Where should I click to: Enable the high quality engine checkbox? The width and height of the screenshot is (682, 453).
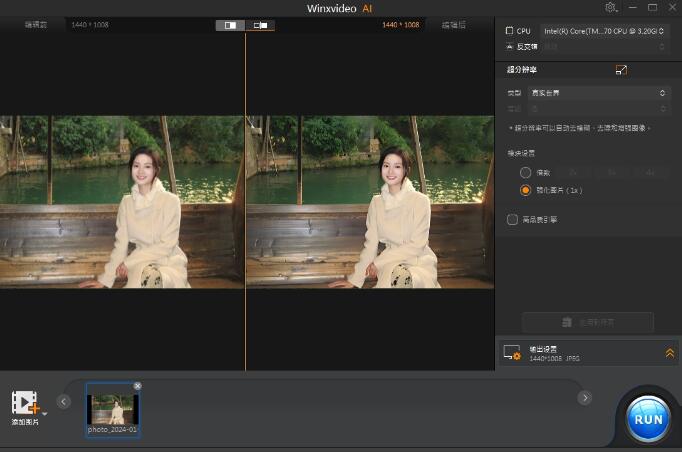(512, 220)
